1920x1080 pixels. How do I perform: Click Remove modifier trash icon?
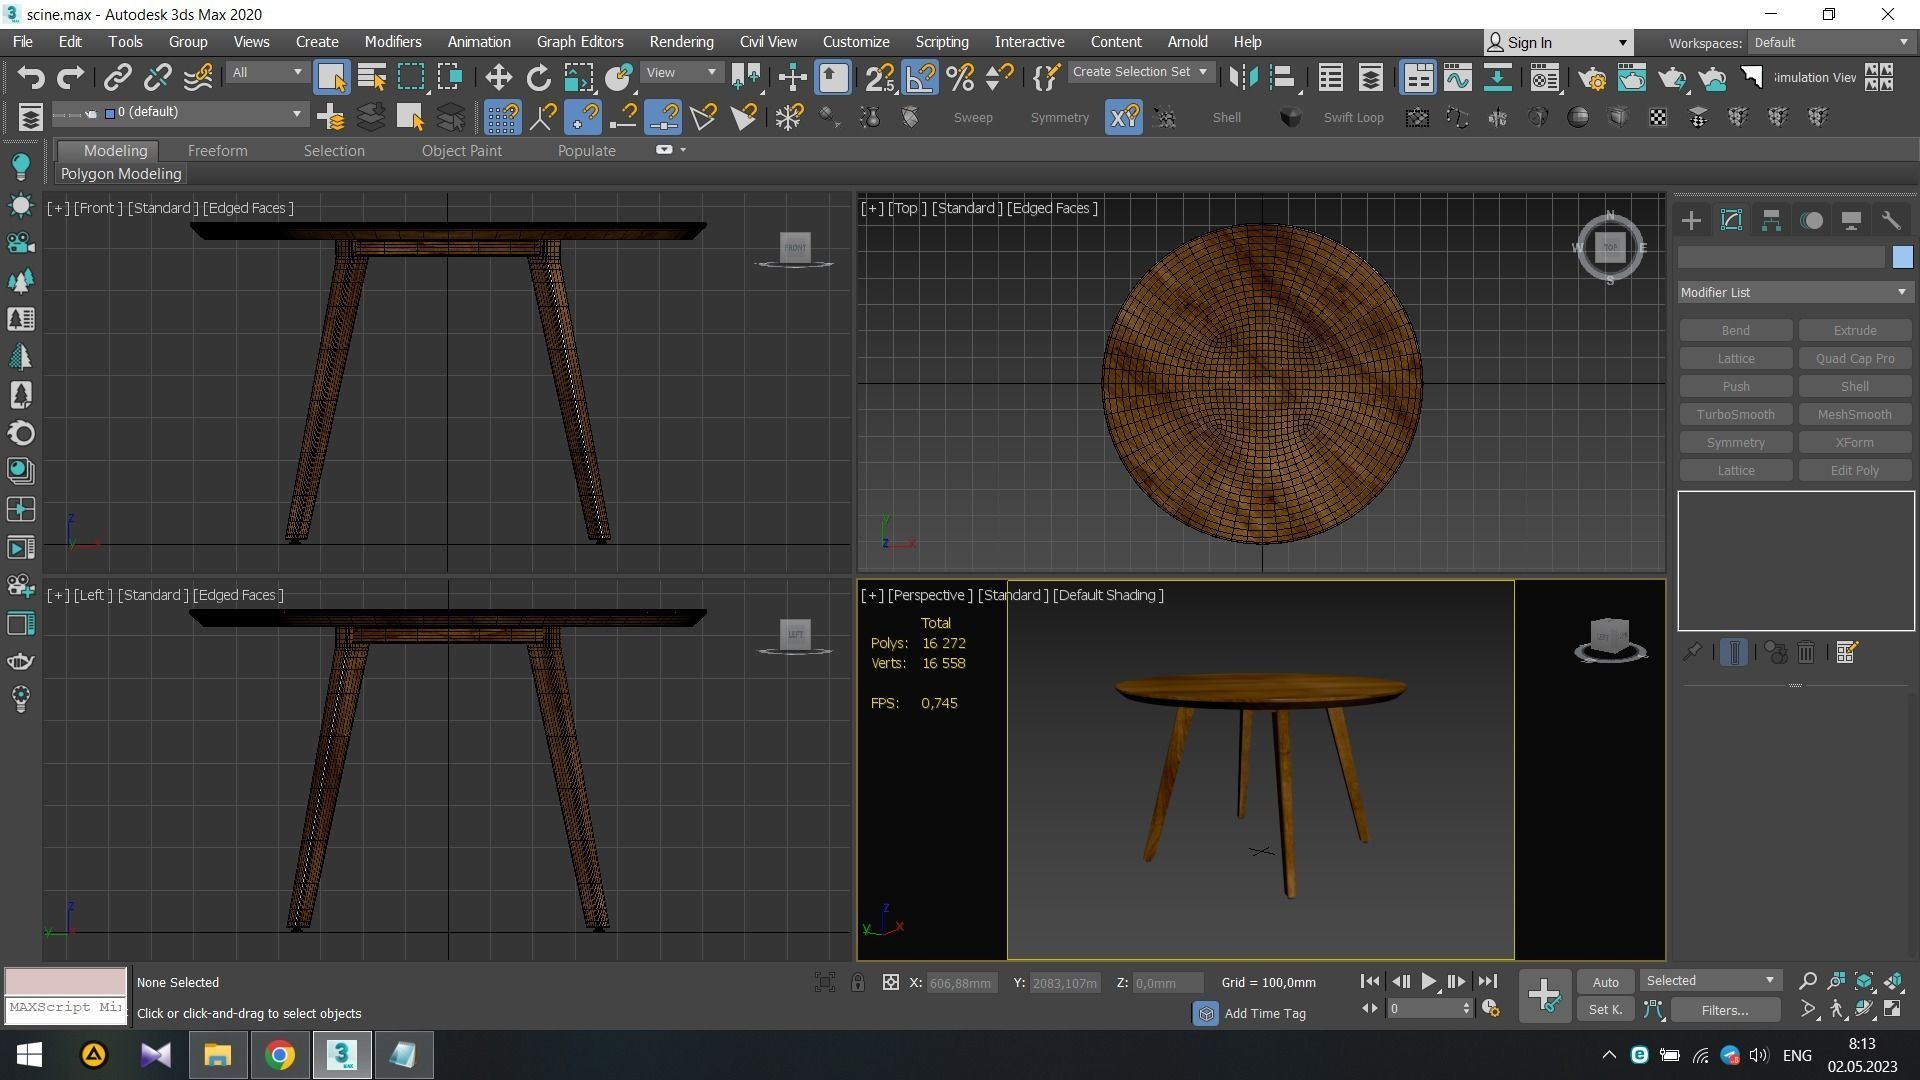tap(1806, 653)
